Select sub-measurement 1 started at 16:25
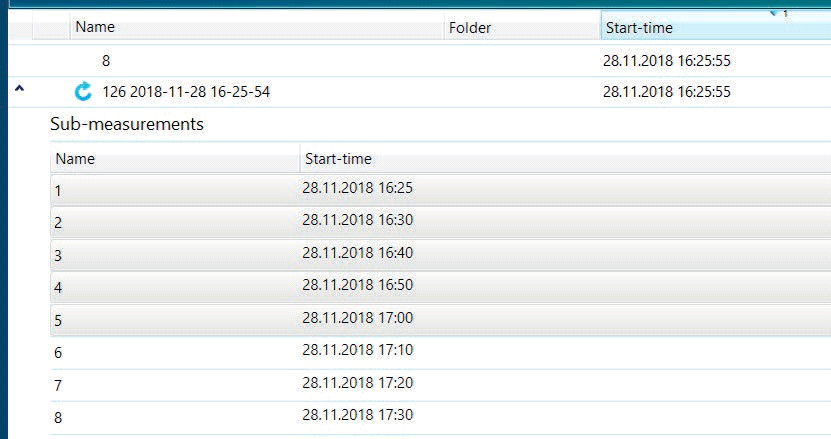 58,190
